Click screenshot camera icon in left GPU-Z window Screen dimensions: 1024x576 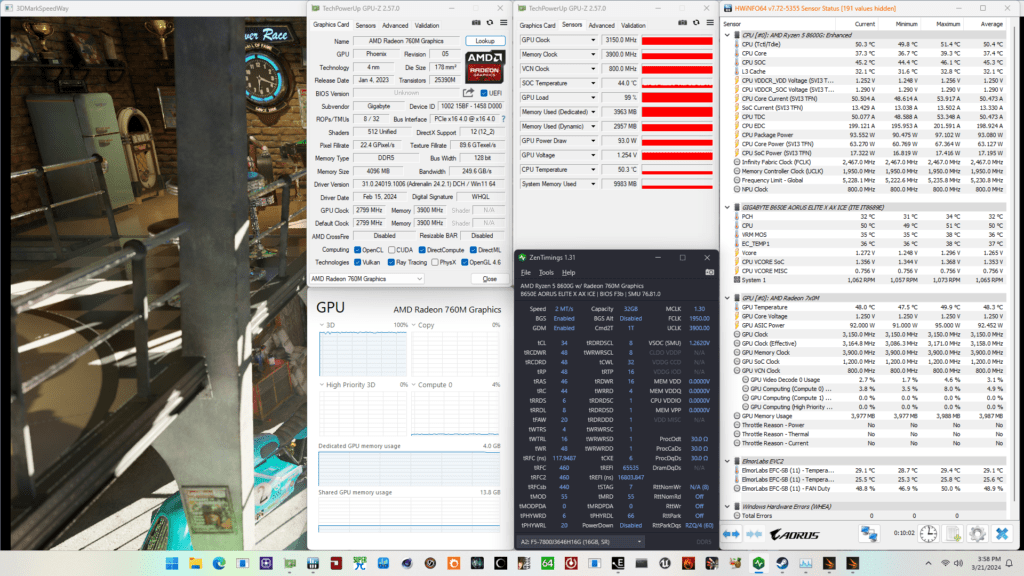476,23
